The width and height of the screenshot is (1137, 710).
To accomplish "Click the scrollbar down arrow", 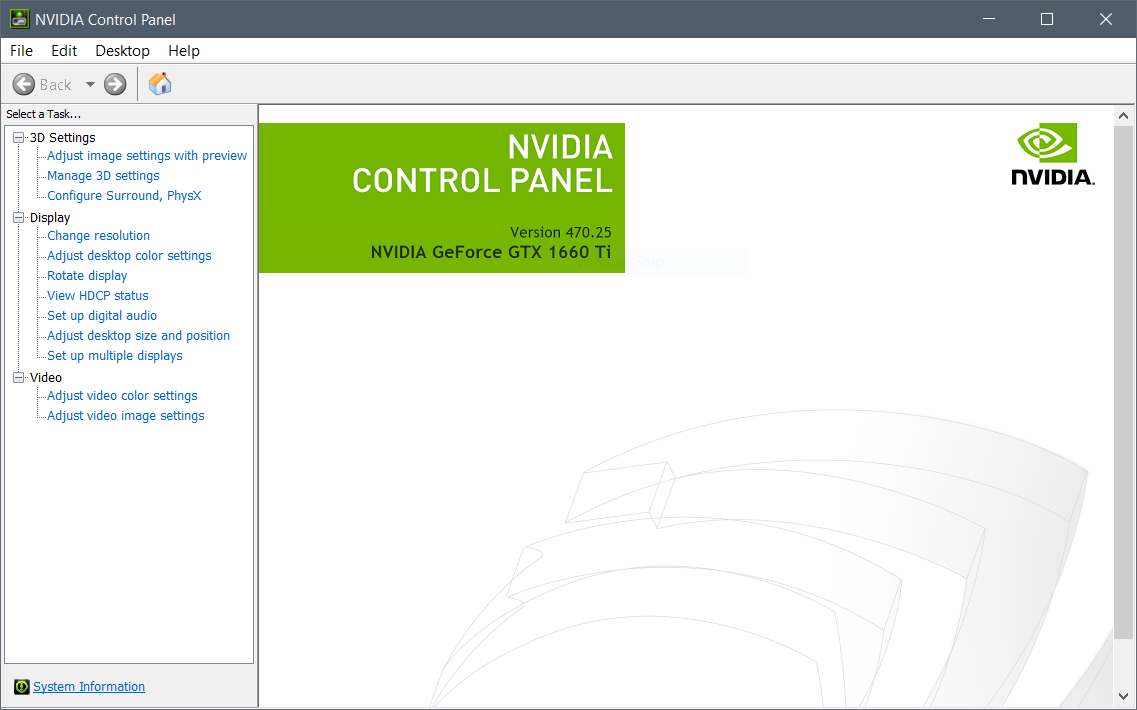I will (1123, 697).
